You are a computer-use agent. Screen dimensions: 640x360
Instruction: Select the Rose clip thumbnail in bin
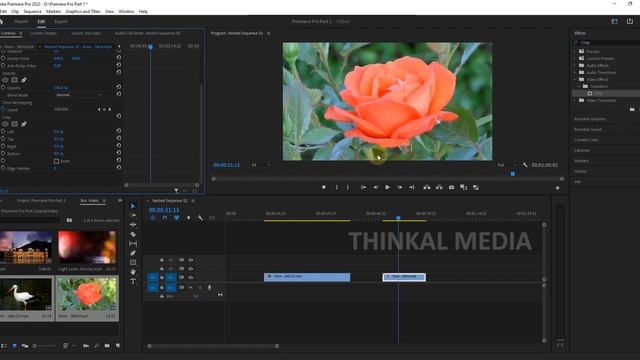tap(87, 294)
